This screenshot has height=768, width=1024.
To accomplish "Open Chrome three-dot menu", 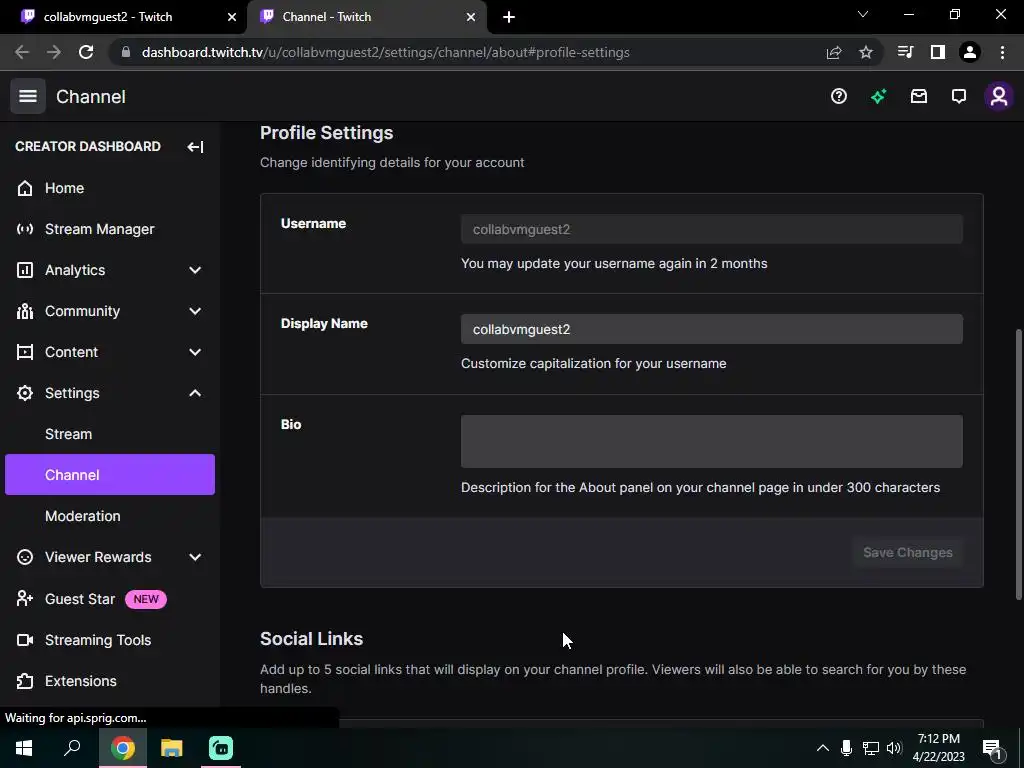I will (1002, 52).
